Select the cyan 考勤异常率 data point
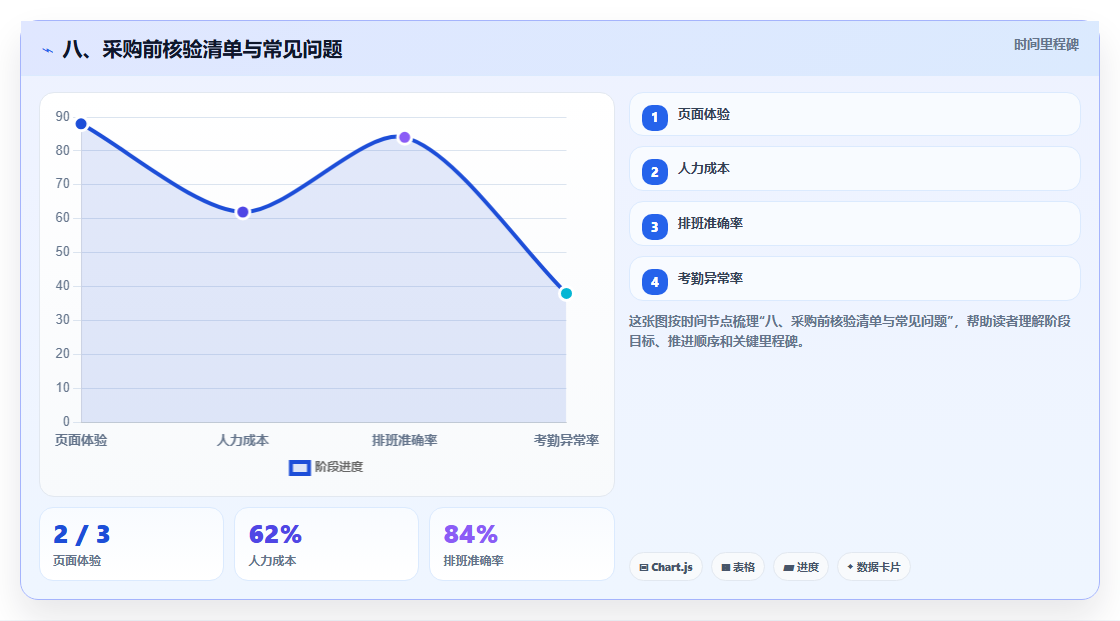Viewport: 1120px width, 621px height. pyautogui.click(x=566, y=293)
